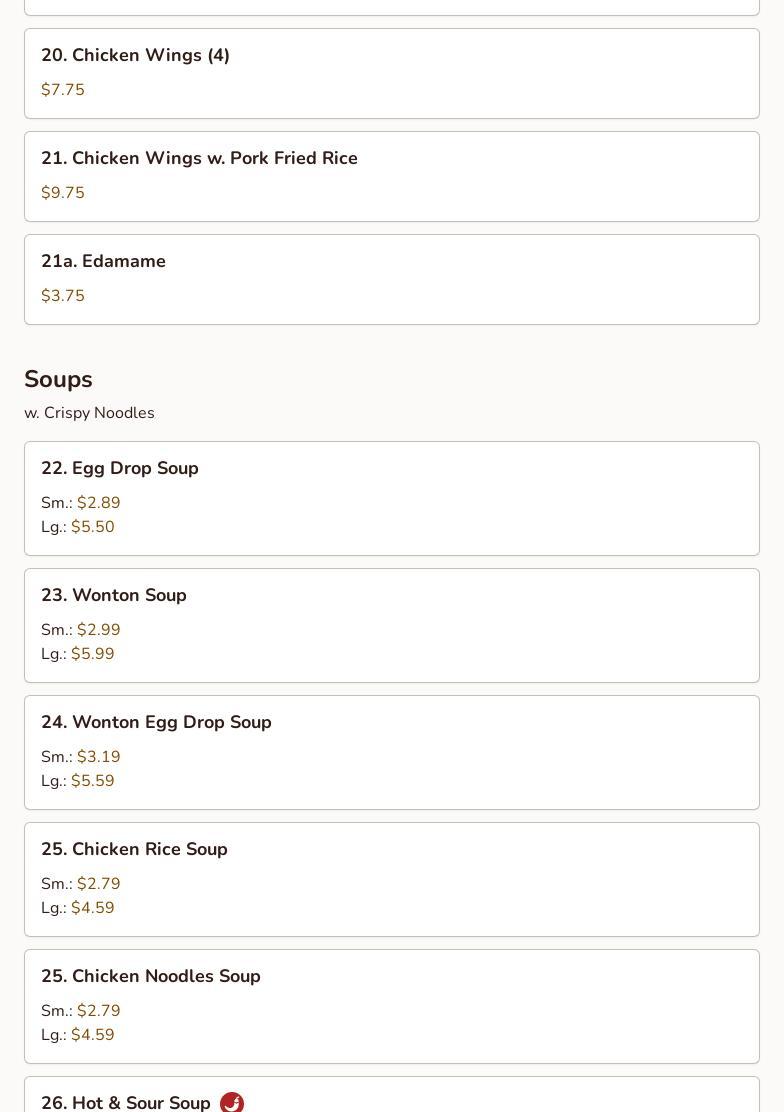Pick large Wonton Soup at $5.99
This screenshot has width=784, height=1112.
tap(92, 654)
